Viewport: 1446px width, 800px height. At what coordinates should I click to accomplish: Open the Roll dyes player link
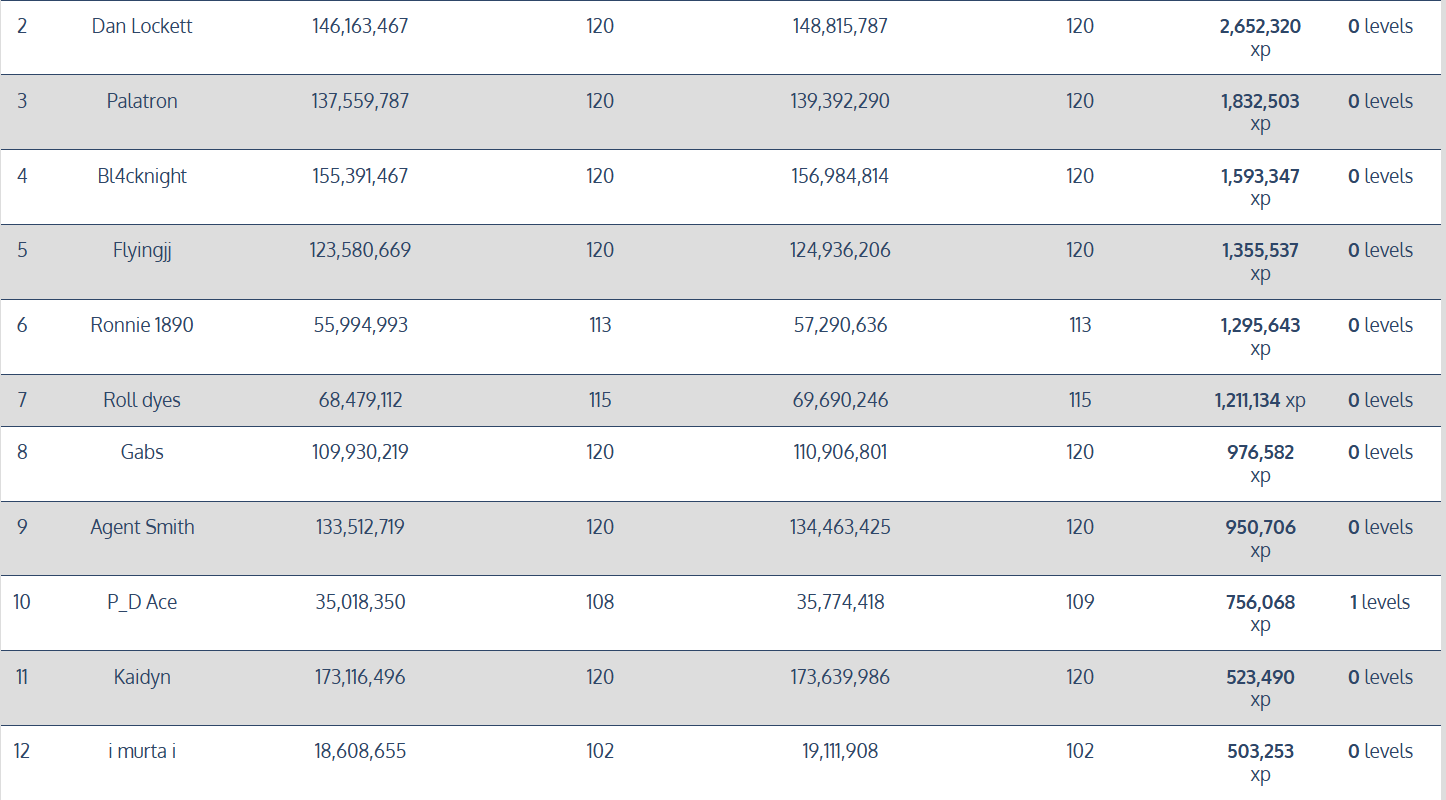tap(142, 401)
